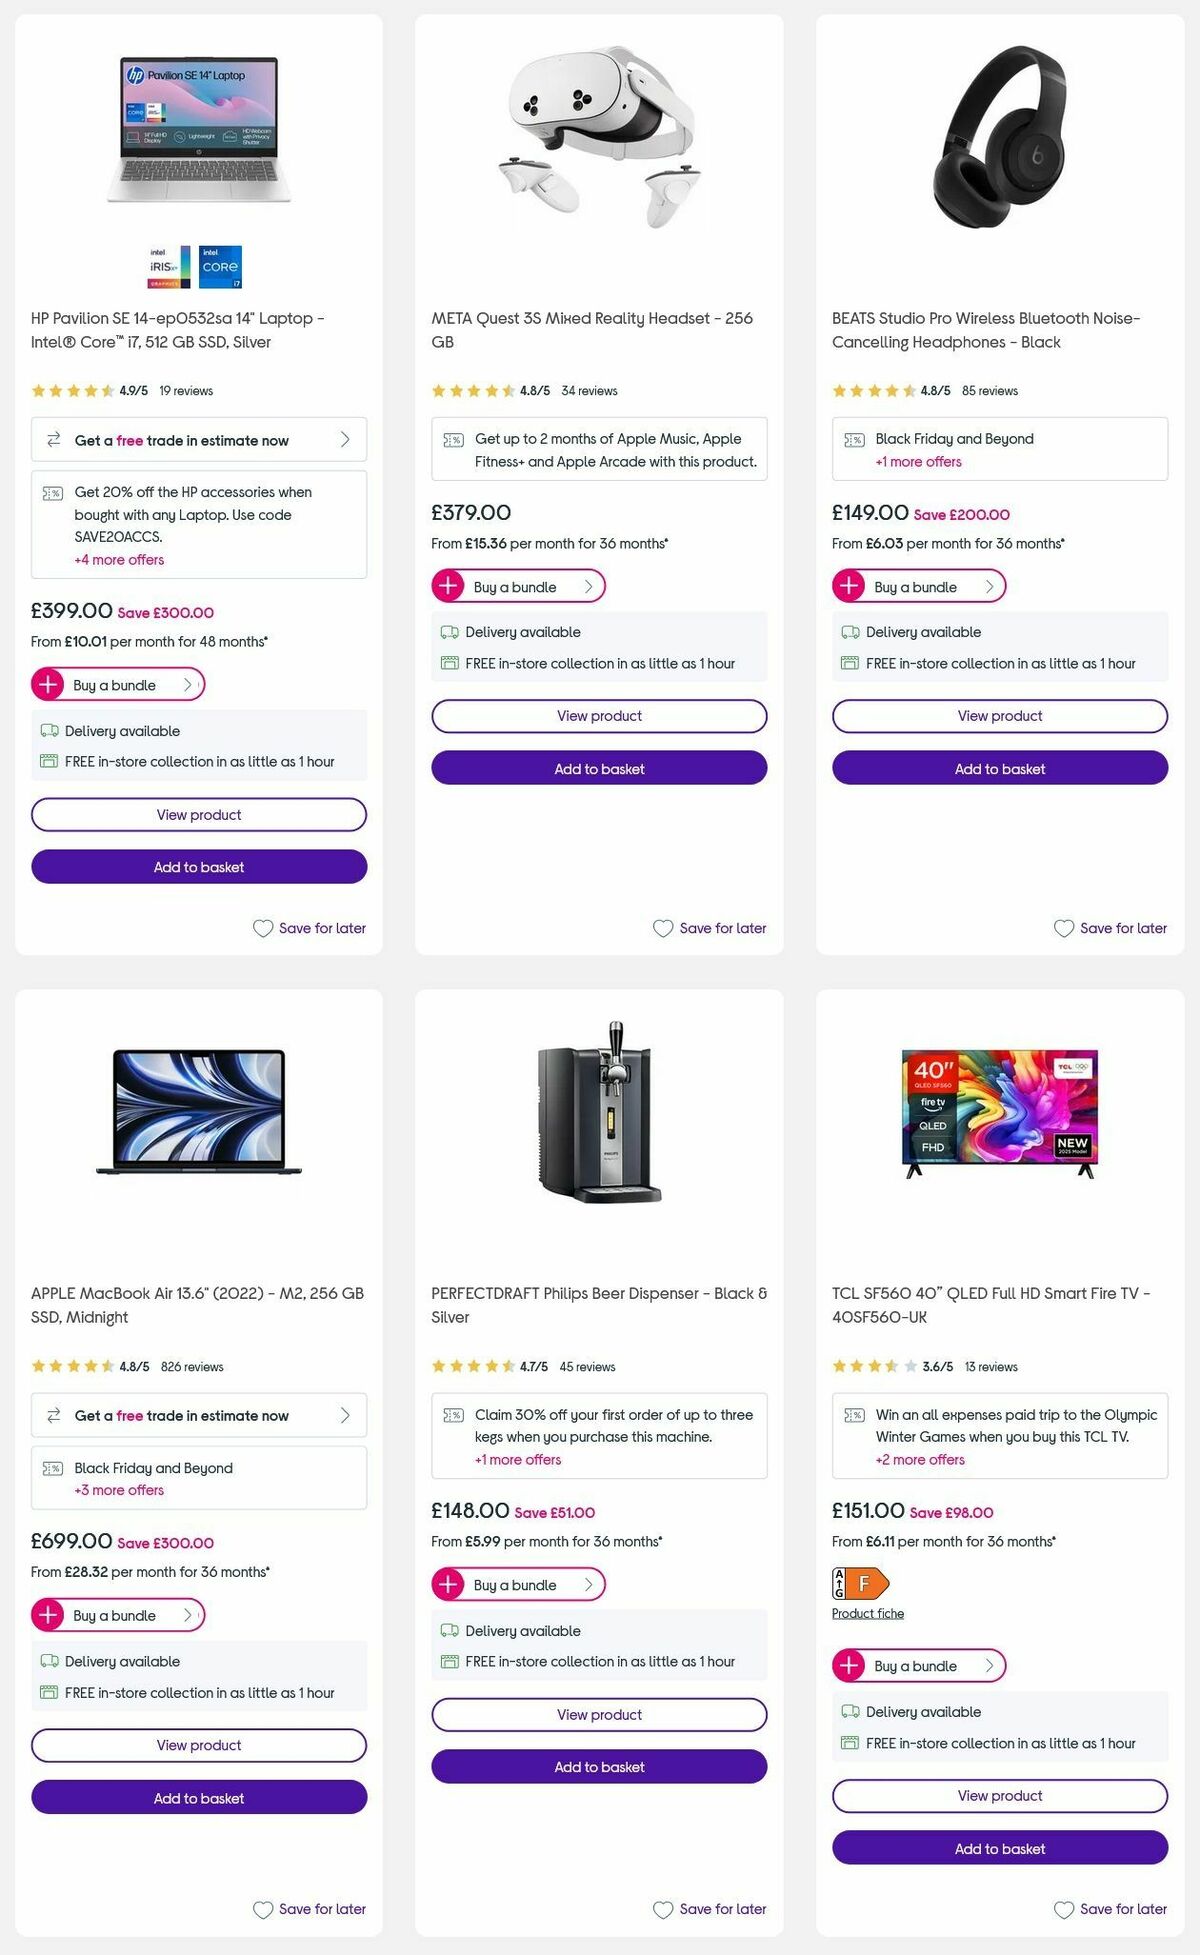Open the Product fiche link for TCL TV
The height and width of the screenshot is (1955, 1200).
(867, 1613)
